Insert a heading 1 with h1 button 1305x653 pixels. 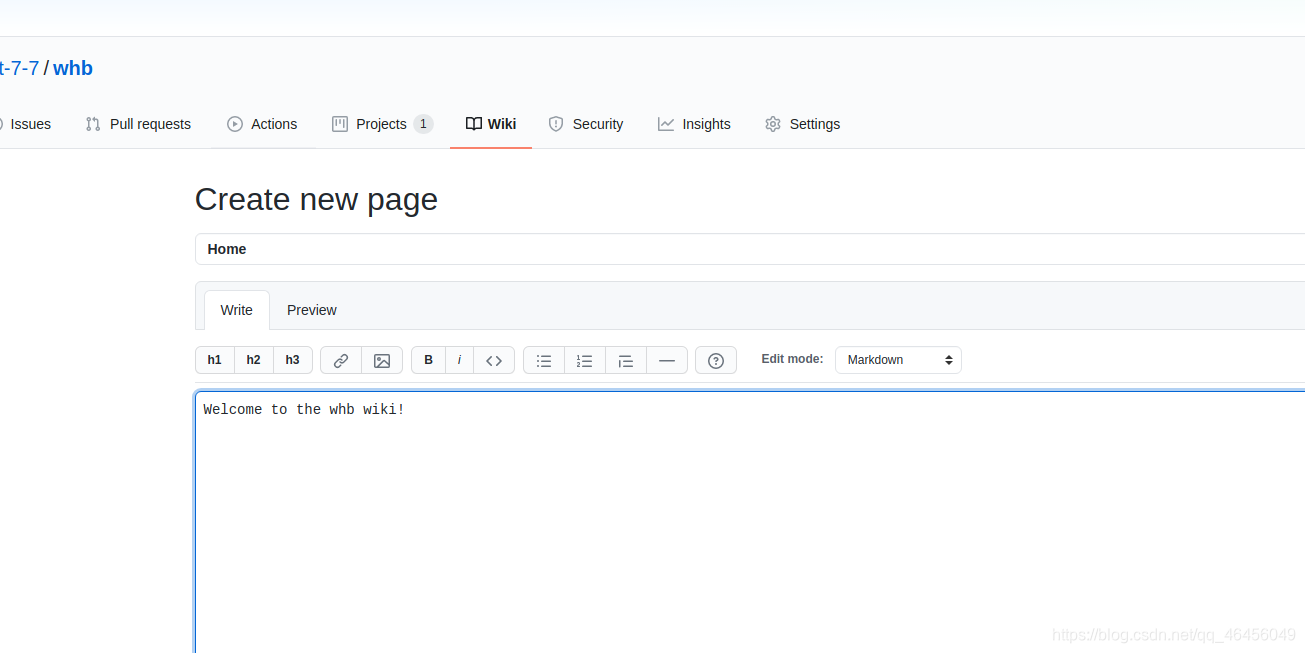tap(215, 360)
